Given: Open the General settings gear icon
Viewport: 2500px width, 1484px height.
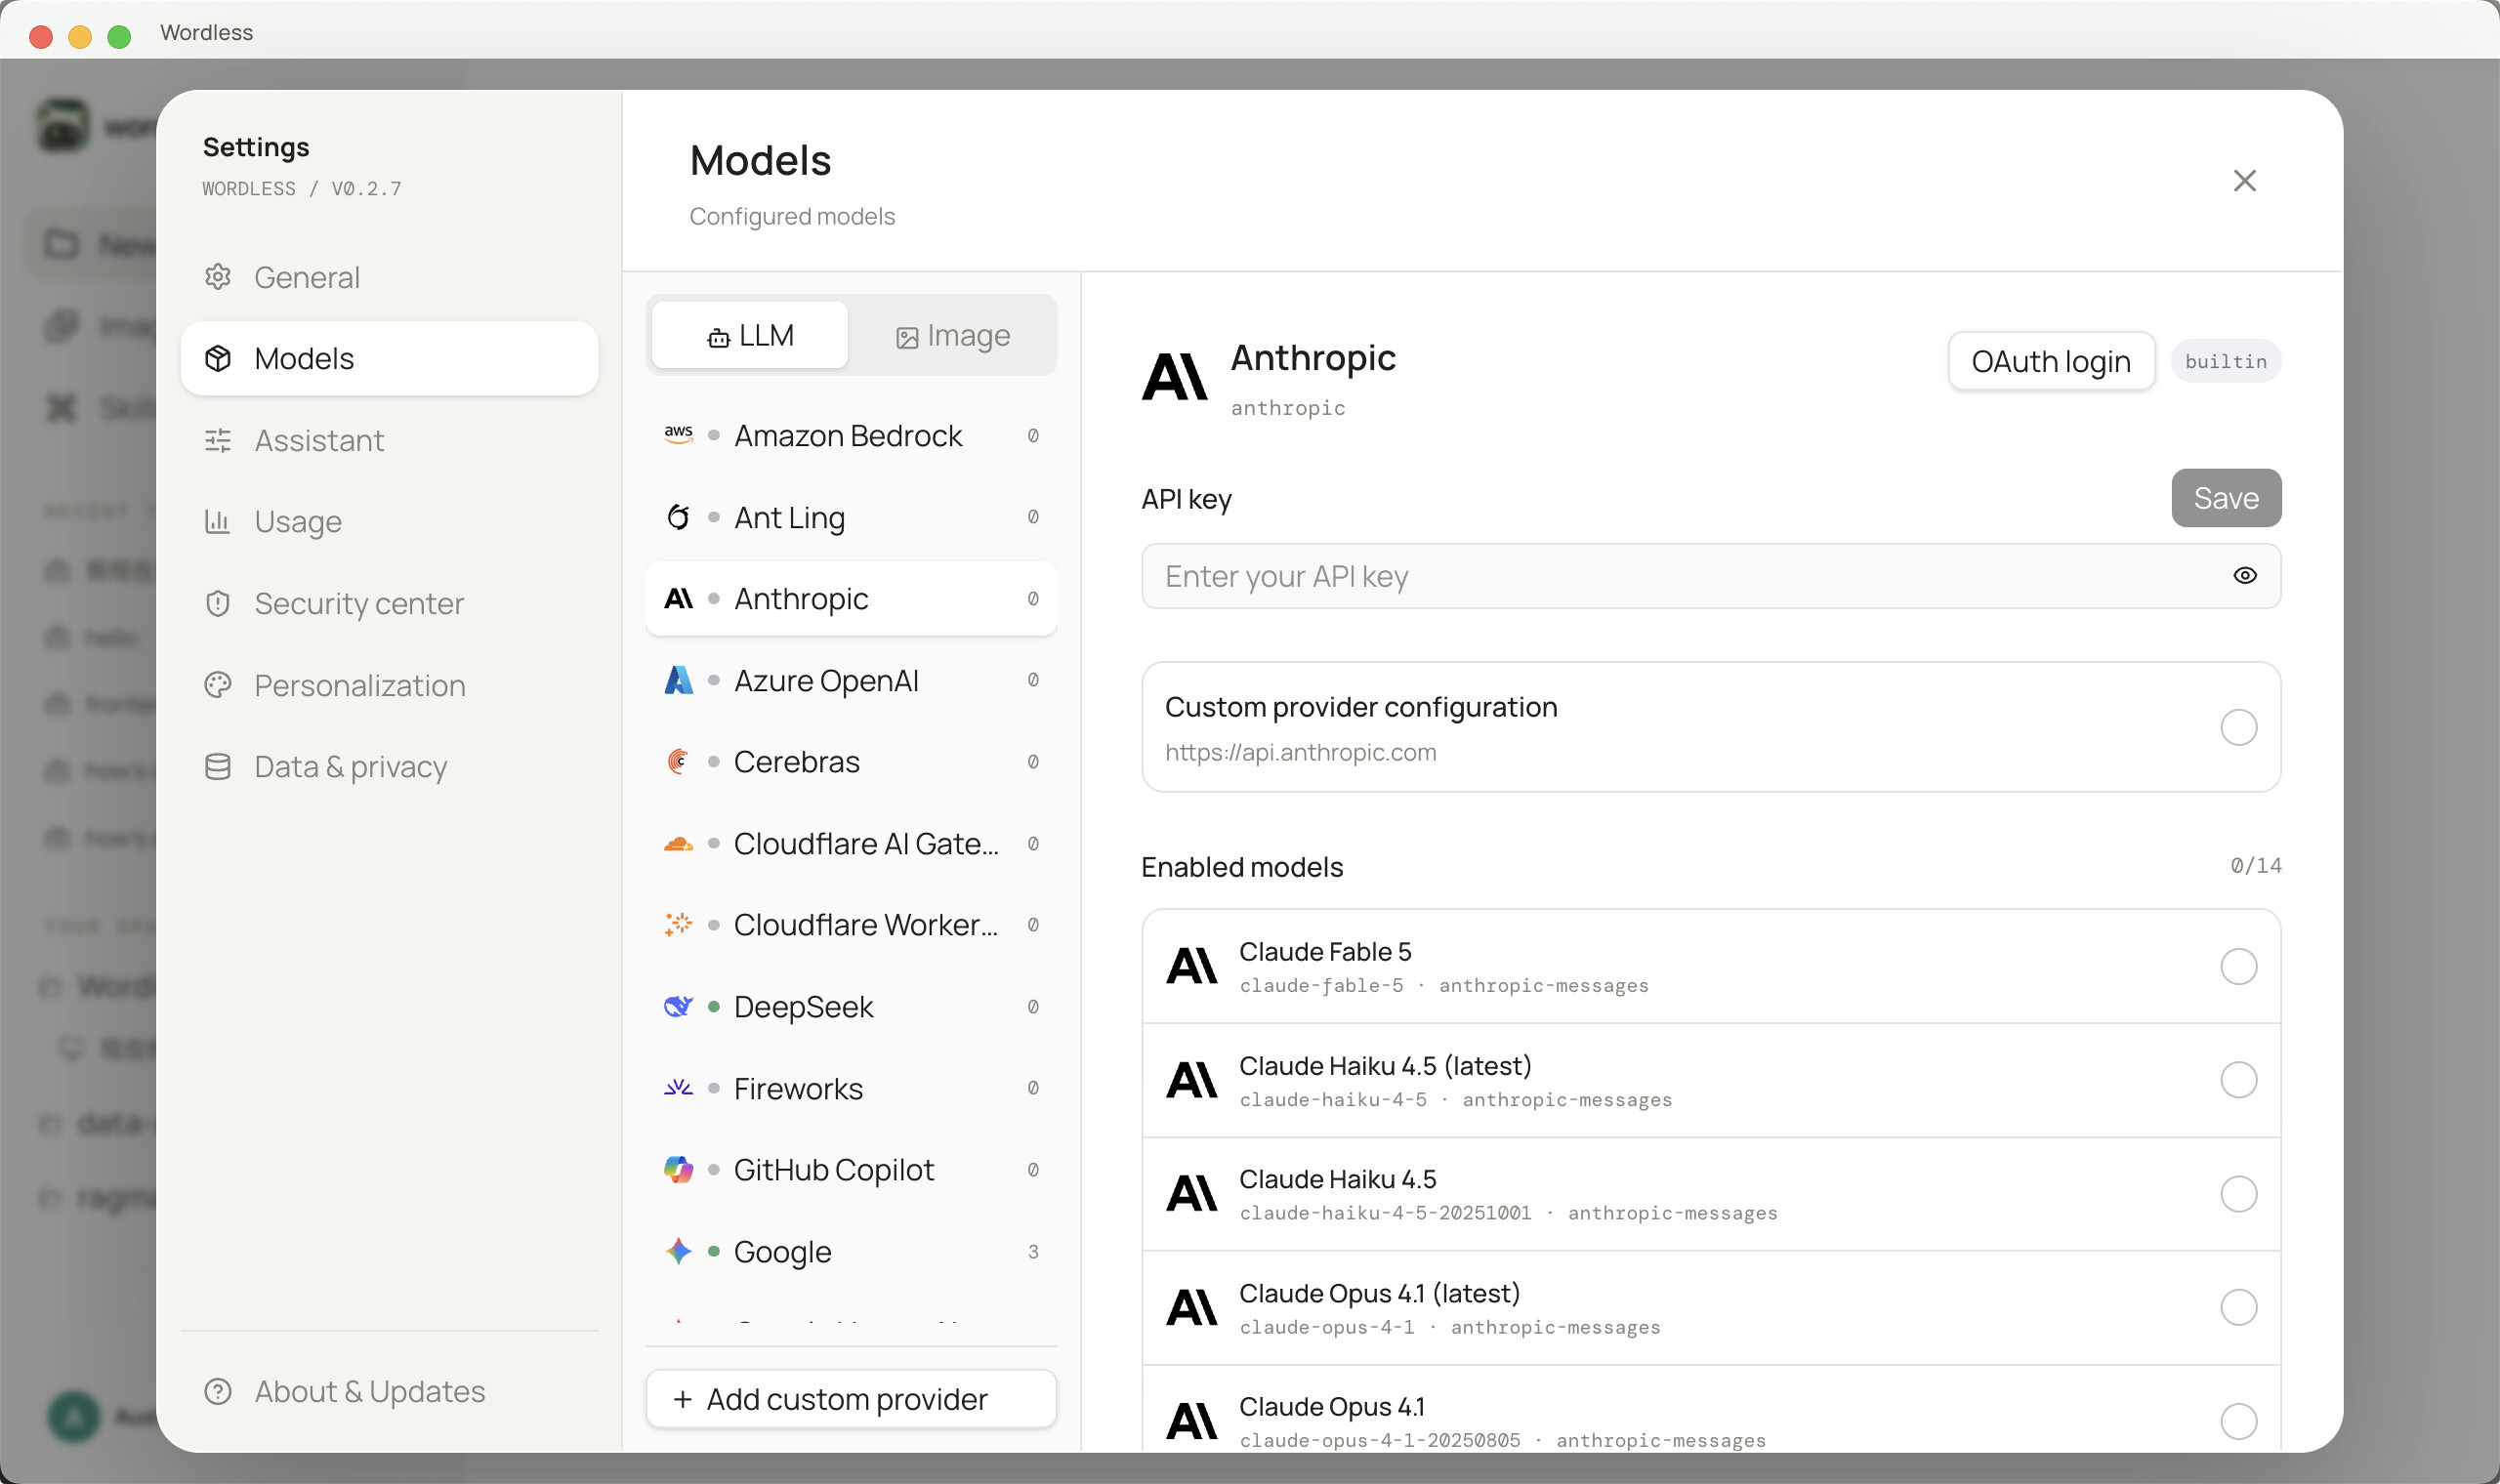Looking at the screenshot, I should [218, 277].
